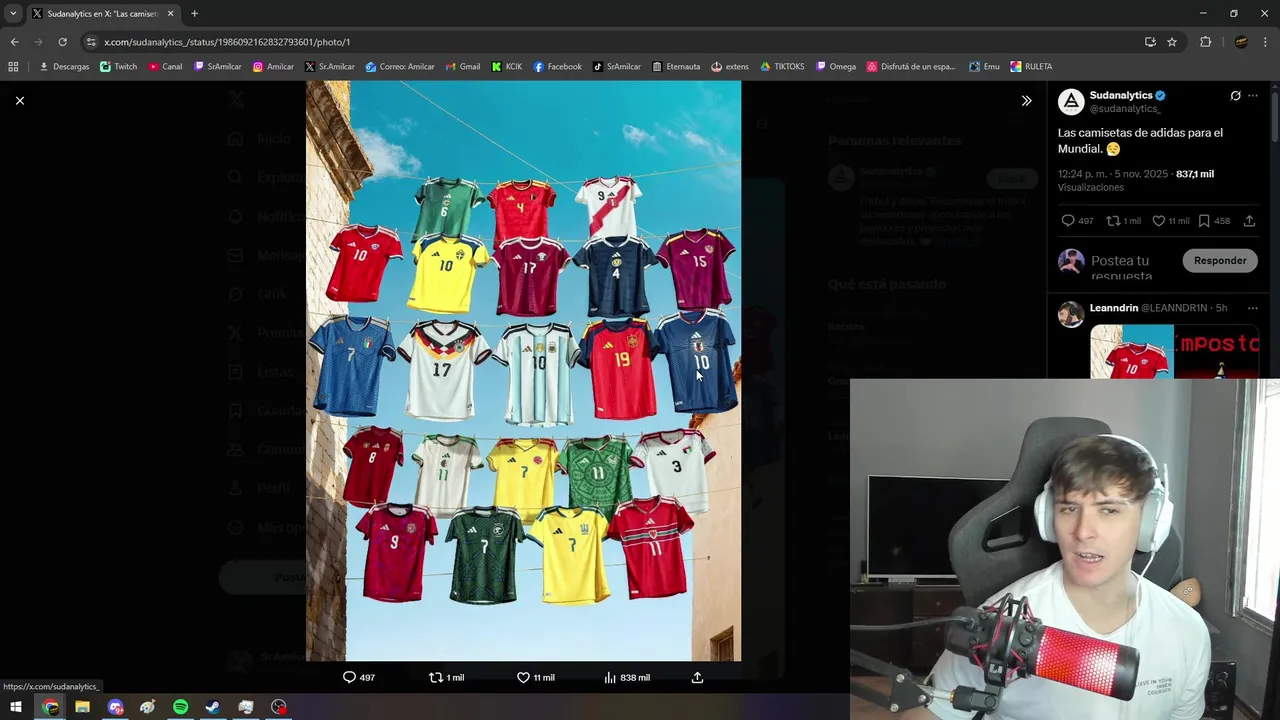Open the Twitch bookmark

pyautogui.click(x=119, y=67)
